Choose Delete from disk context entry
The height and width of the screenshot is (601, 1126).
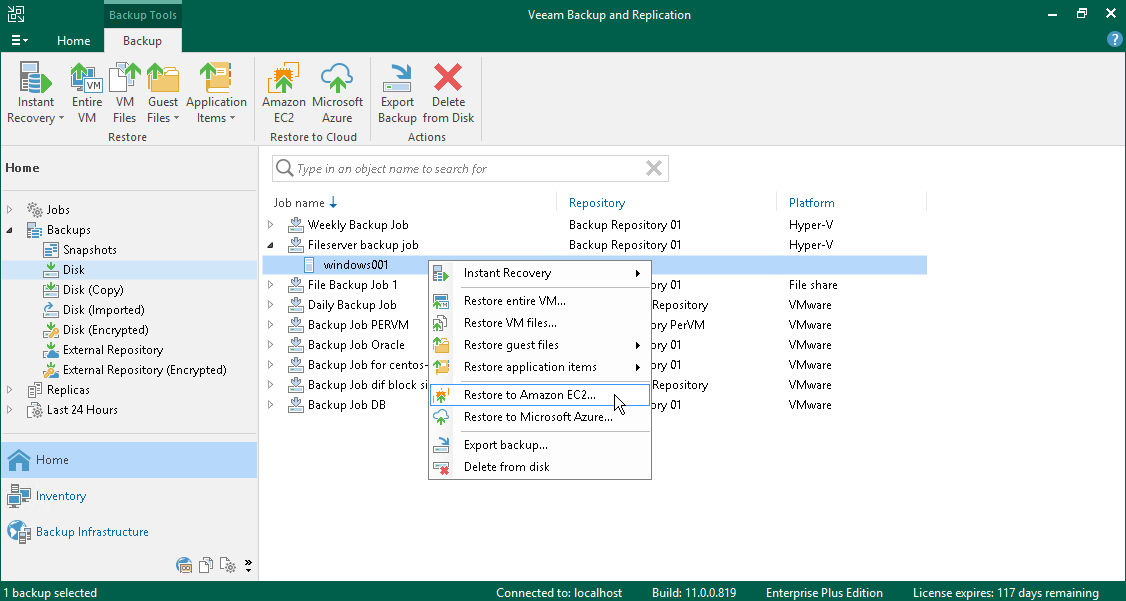539,467
